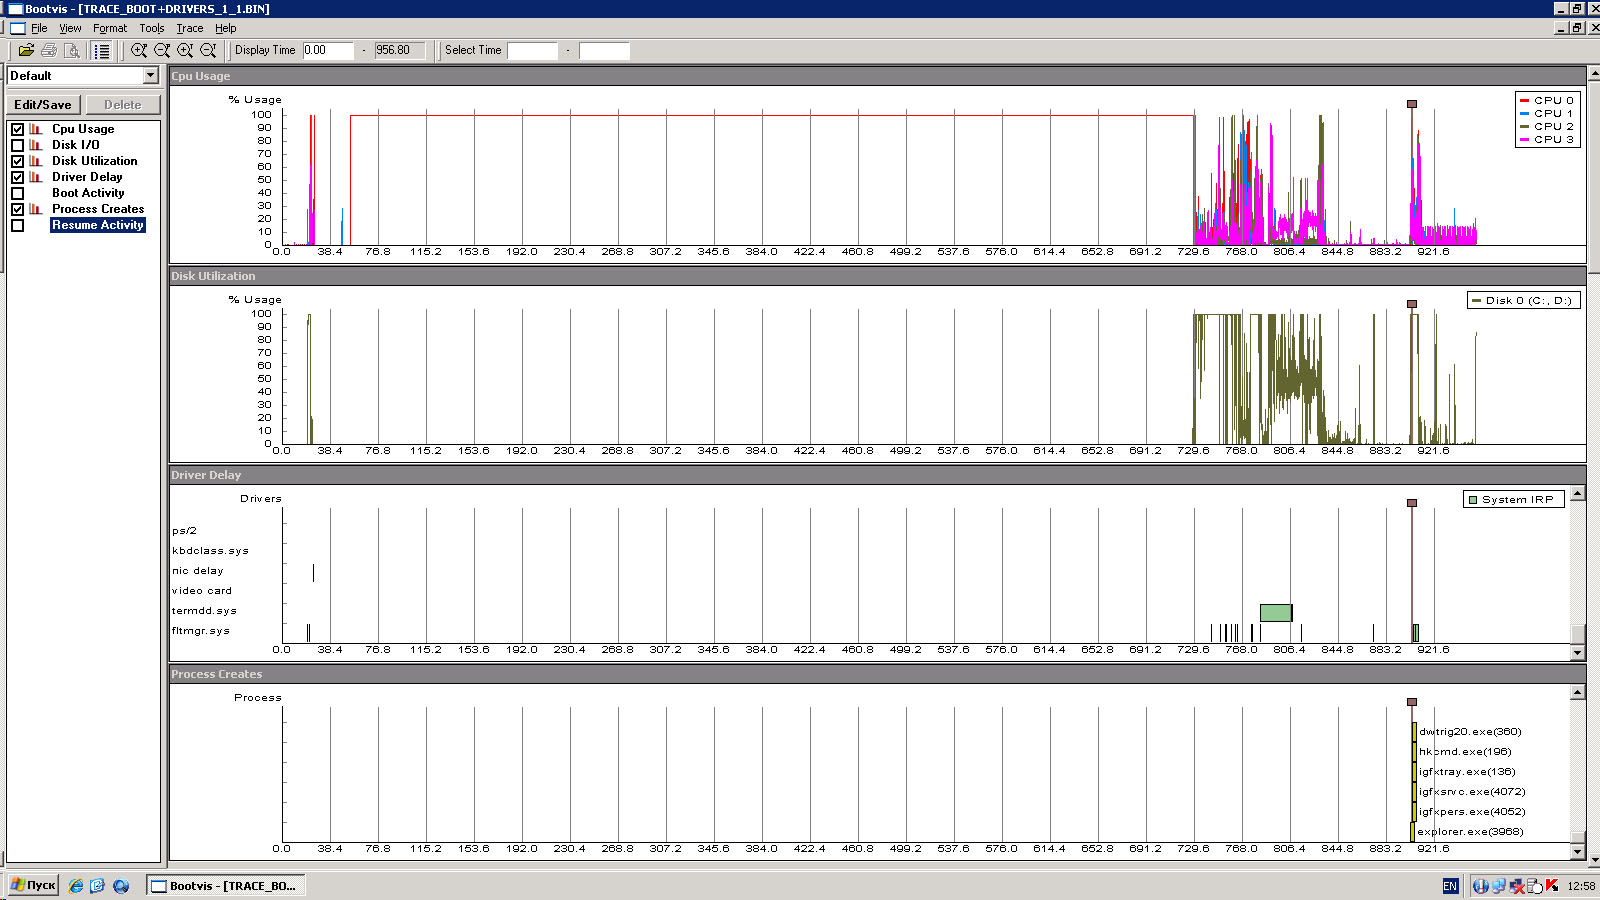Click the red Kaspersky tray icon
Image resolution: width=1600 pixels, height=900 pixels.
click(1552, 886)
